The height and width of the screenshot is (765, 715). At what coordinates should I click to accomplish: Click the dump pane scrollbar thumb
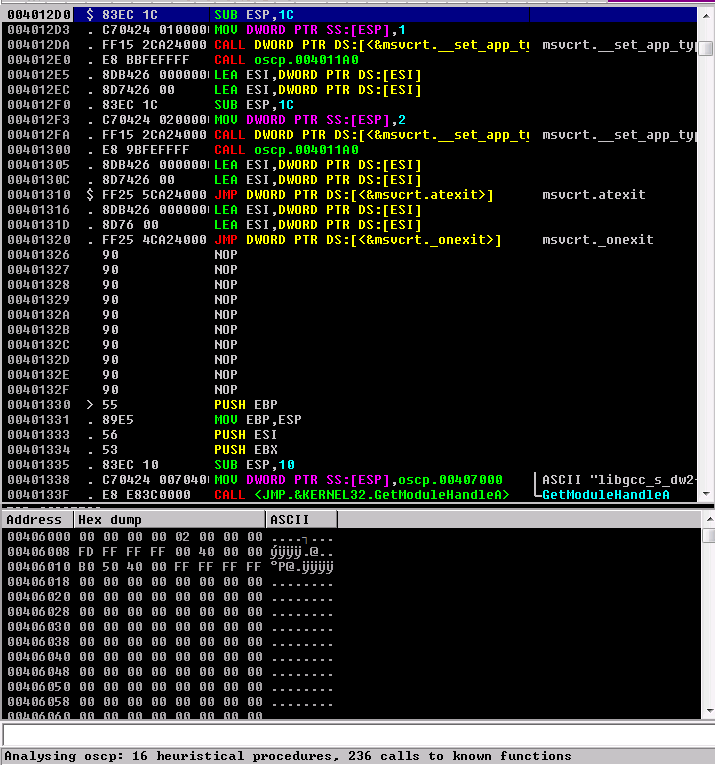pos(709,536)
